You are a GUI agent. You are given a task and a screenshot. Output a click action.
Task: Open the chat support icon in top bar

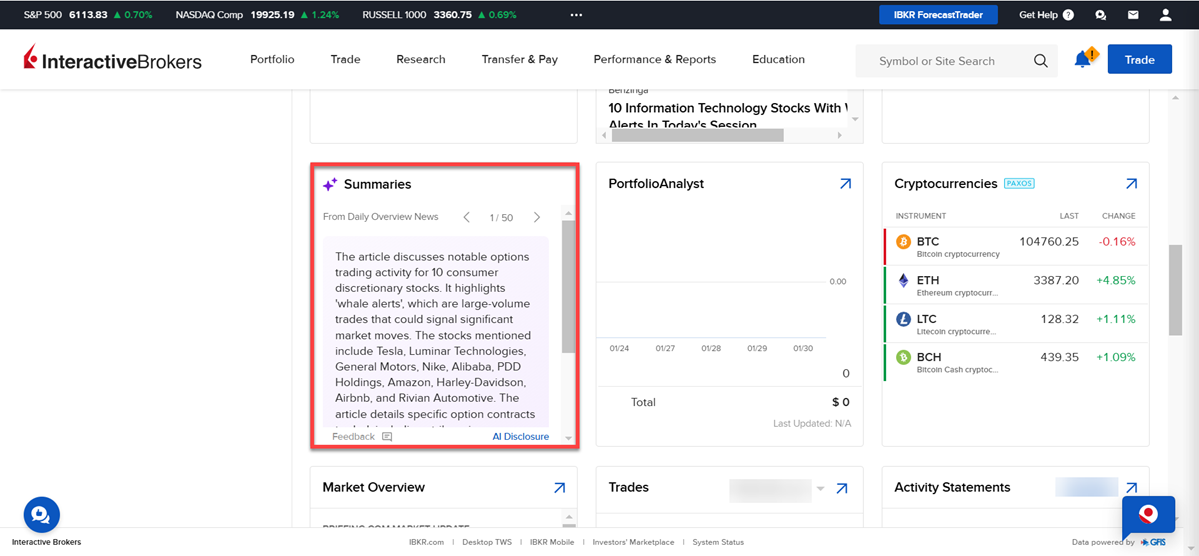point(1100,15)
